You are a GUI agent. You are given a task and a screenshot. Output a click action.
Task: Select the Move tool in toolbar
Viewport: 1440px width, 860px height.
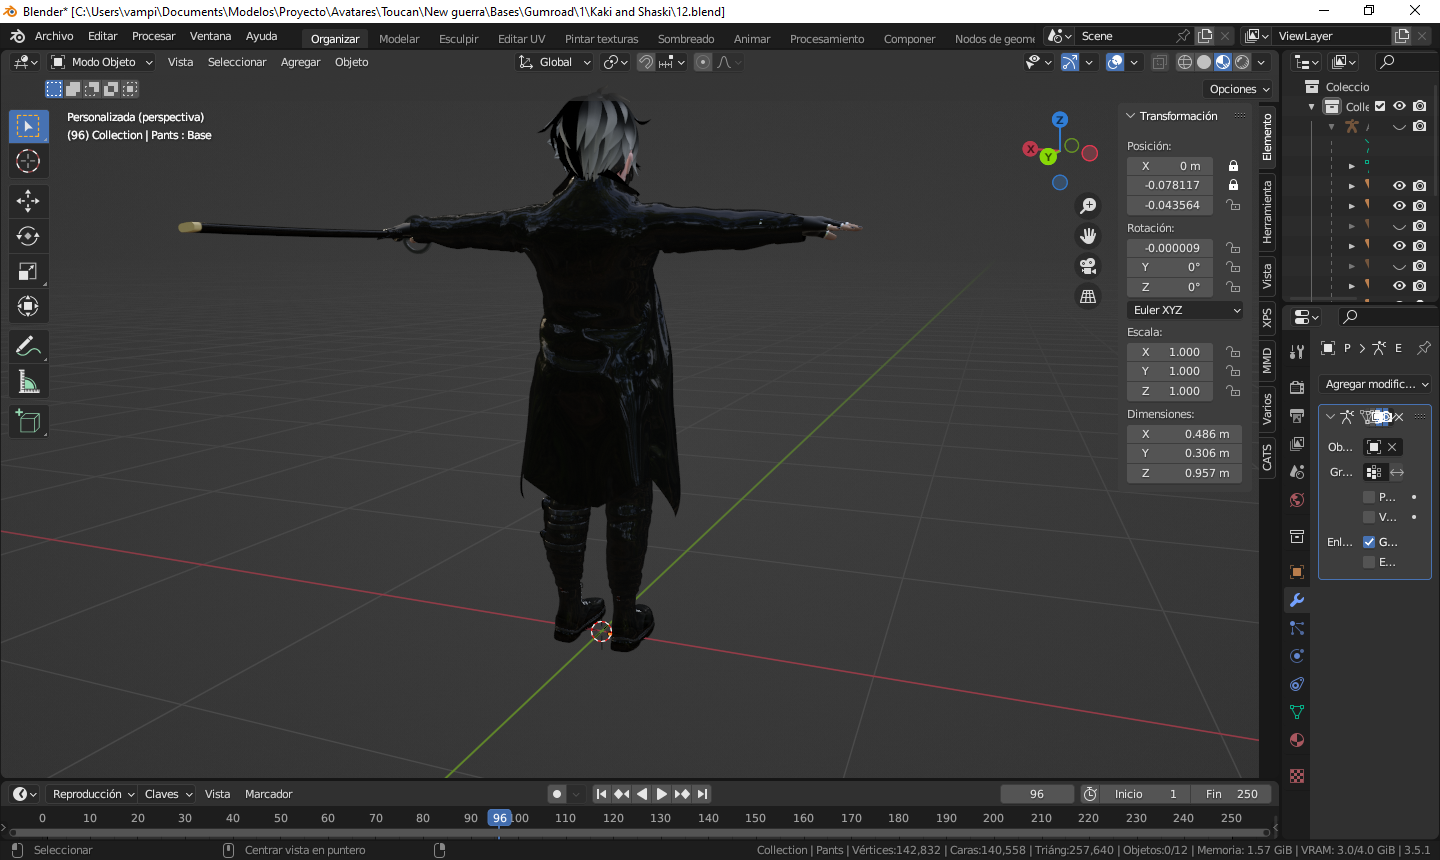coord(28,201)
